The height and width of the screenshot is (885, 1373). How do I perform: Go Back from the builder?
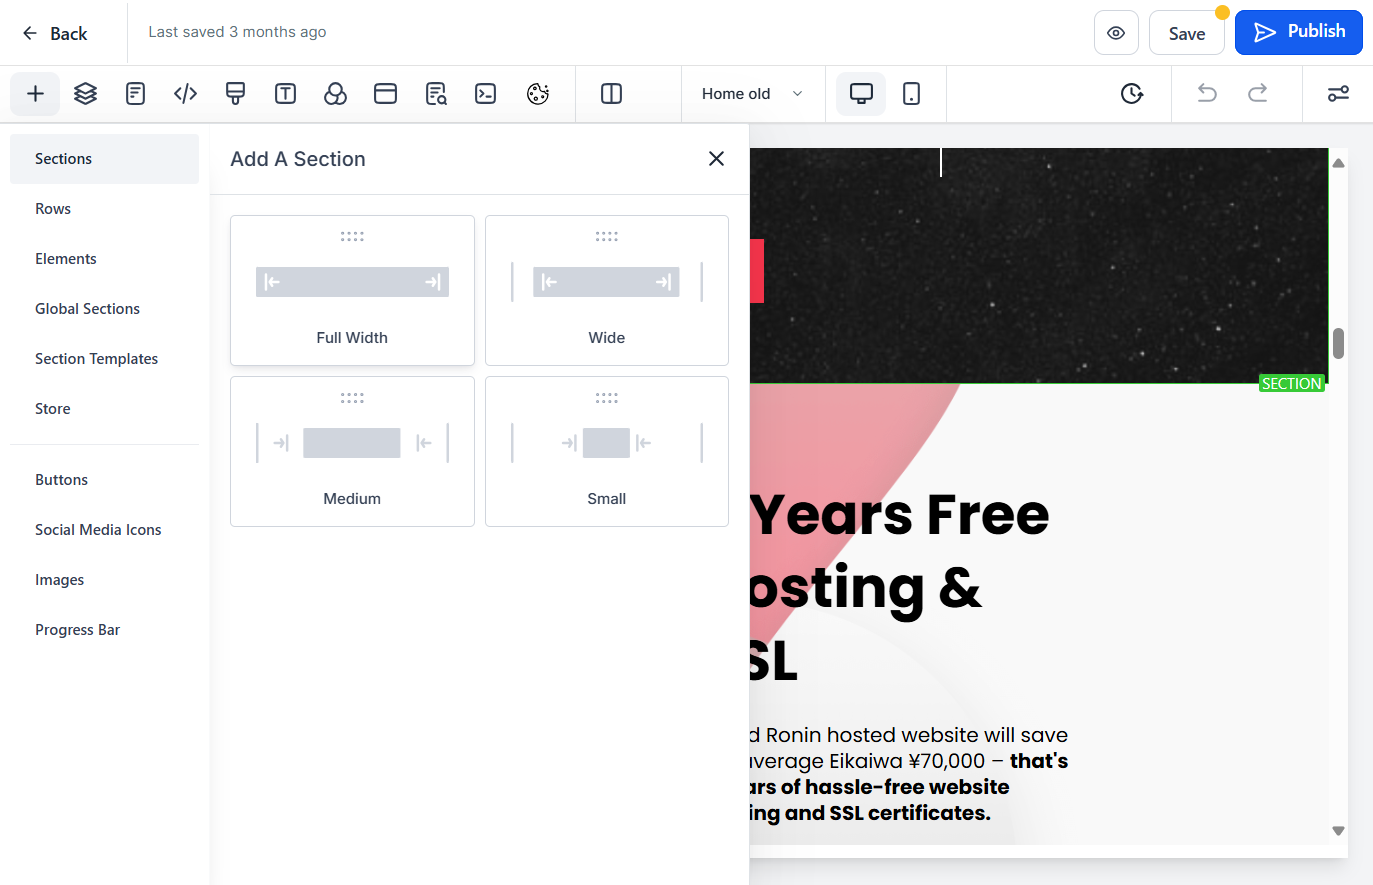[x=55, y=33]
